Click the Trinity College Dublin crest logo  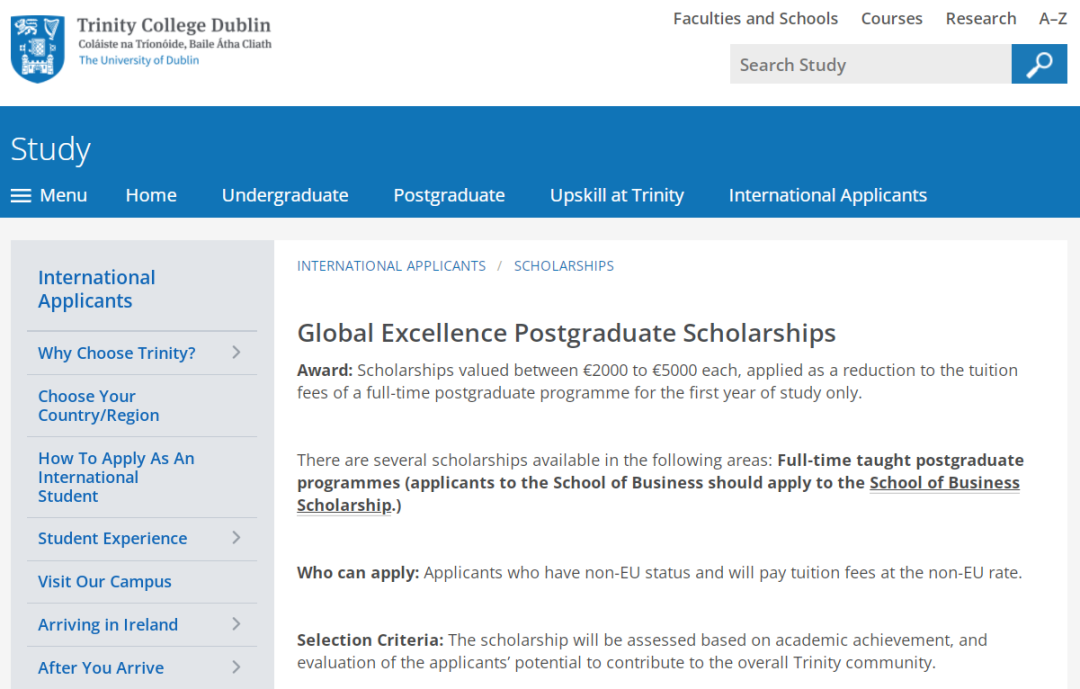coord(38,48)
